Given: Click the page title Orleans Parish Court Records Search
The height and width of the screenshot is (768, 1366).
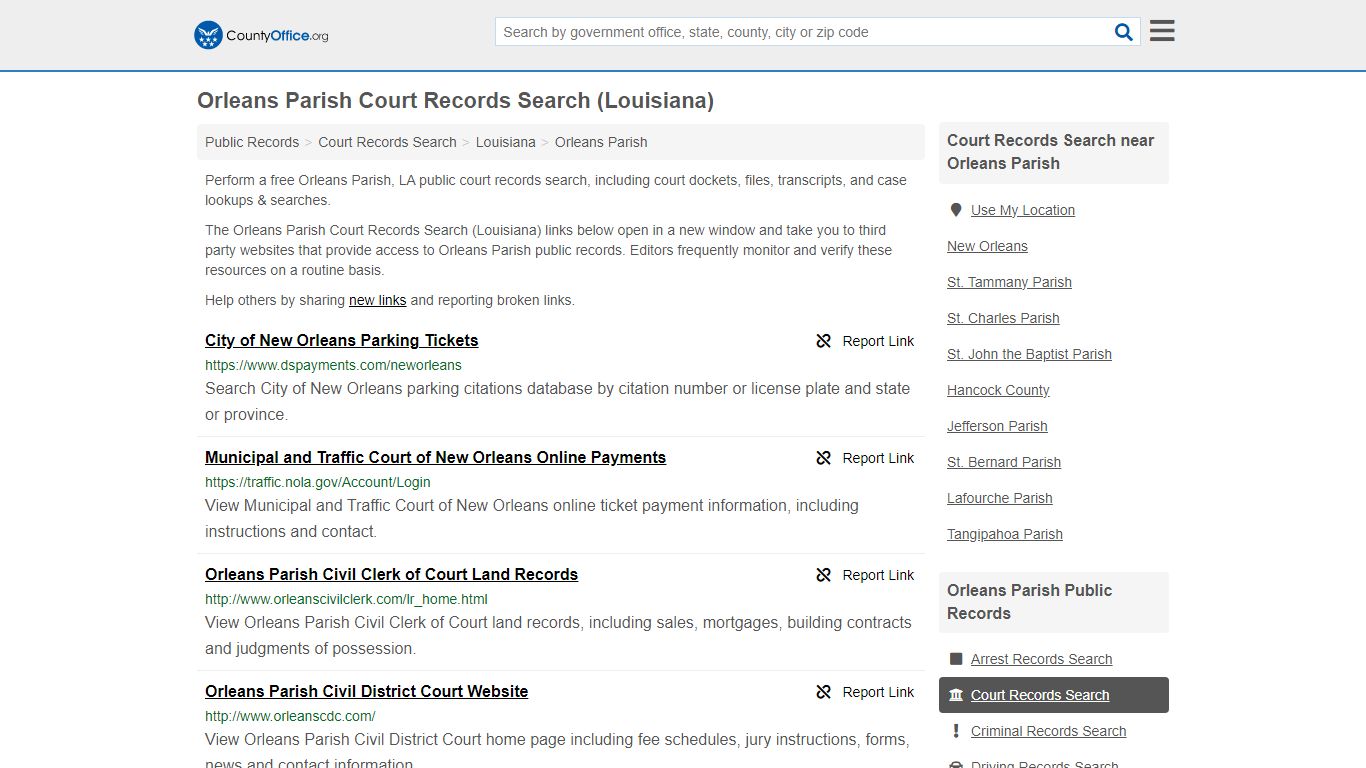Looking at the screenshot, I should (455, 101).
